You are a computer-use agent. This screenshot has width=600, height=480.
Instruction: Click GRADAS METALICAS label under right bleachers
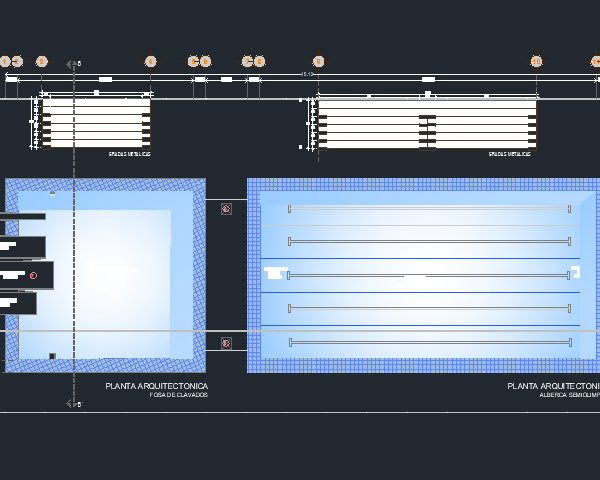pyautogui.click(x=510, y=154)
